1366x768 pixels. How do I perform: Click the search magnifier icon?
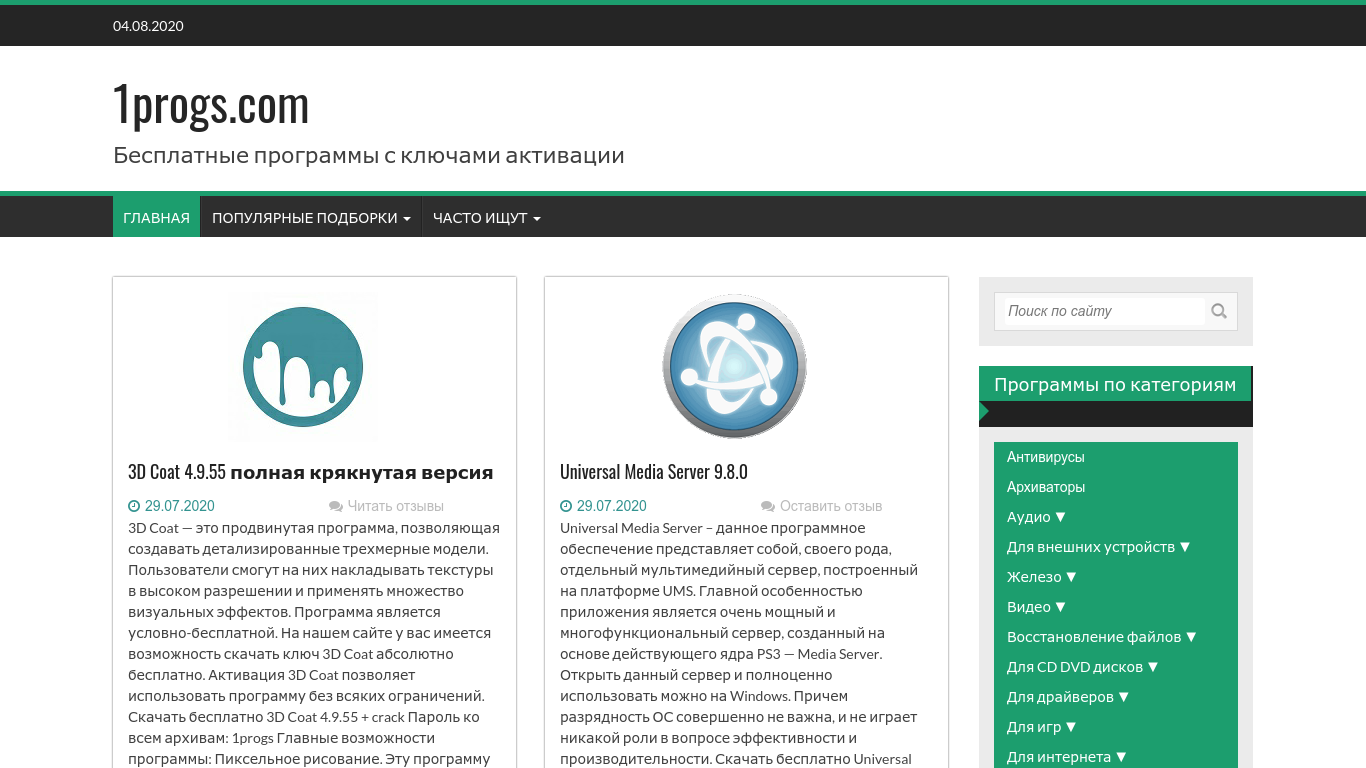tap(1219, 311)
